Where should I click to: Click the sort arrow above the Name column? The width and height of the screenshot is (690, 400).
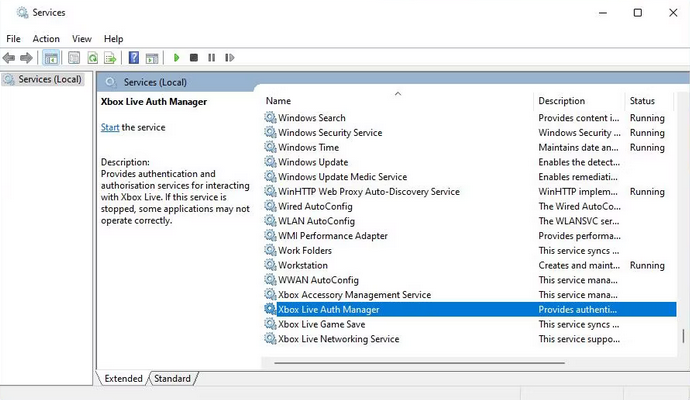point(398,93)
